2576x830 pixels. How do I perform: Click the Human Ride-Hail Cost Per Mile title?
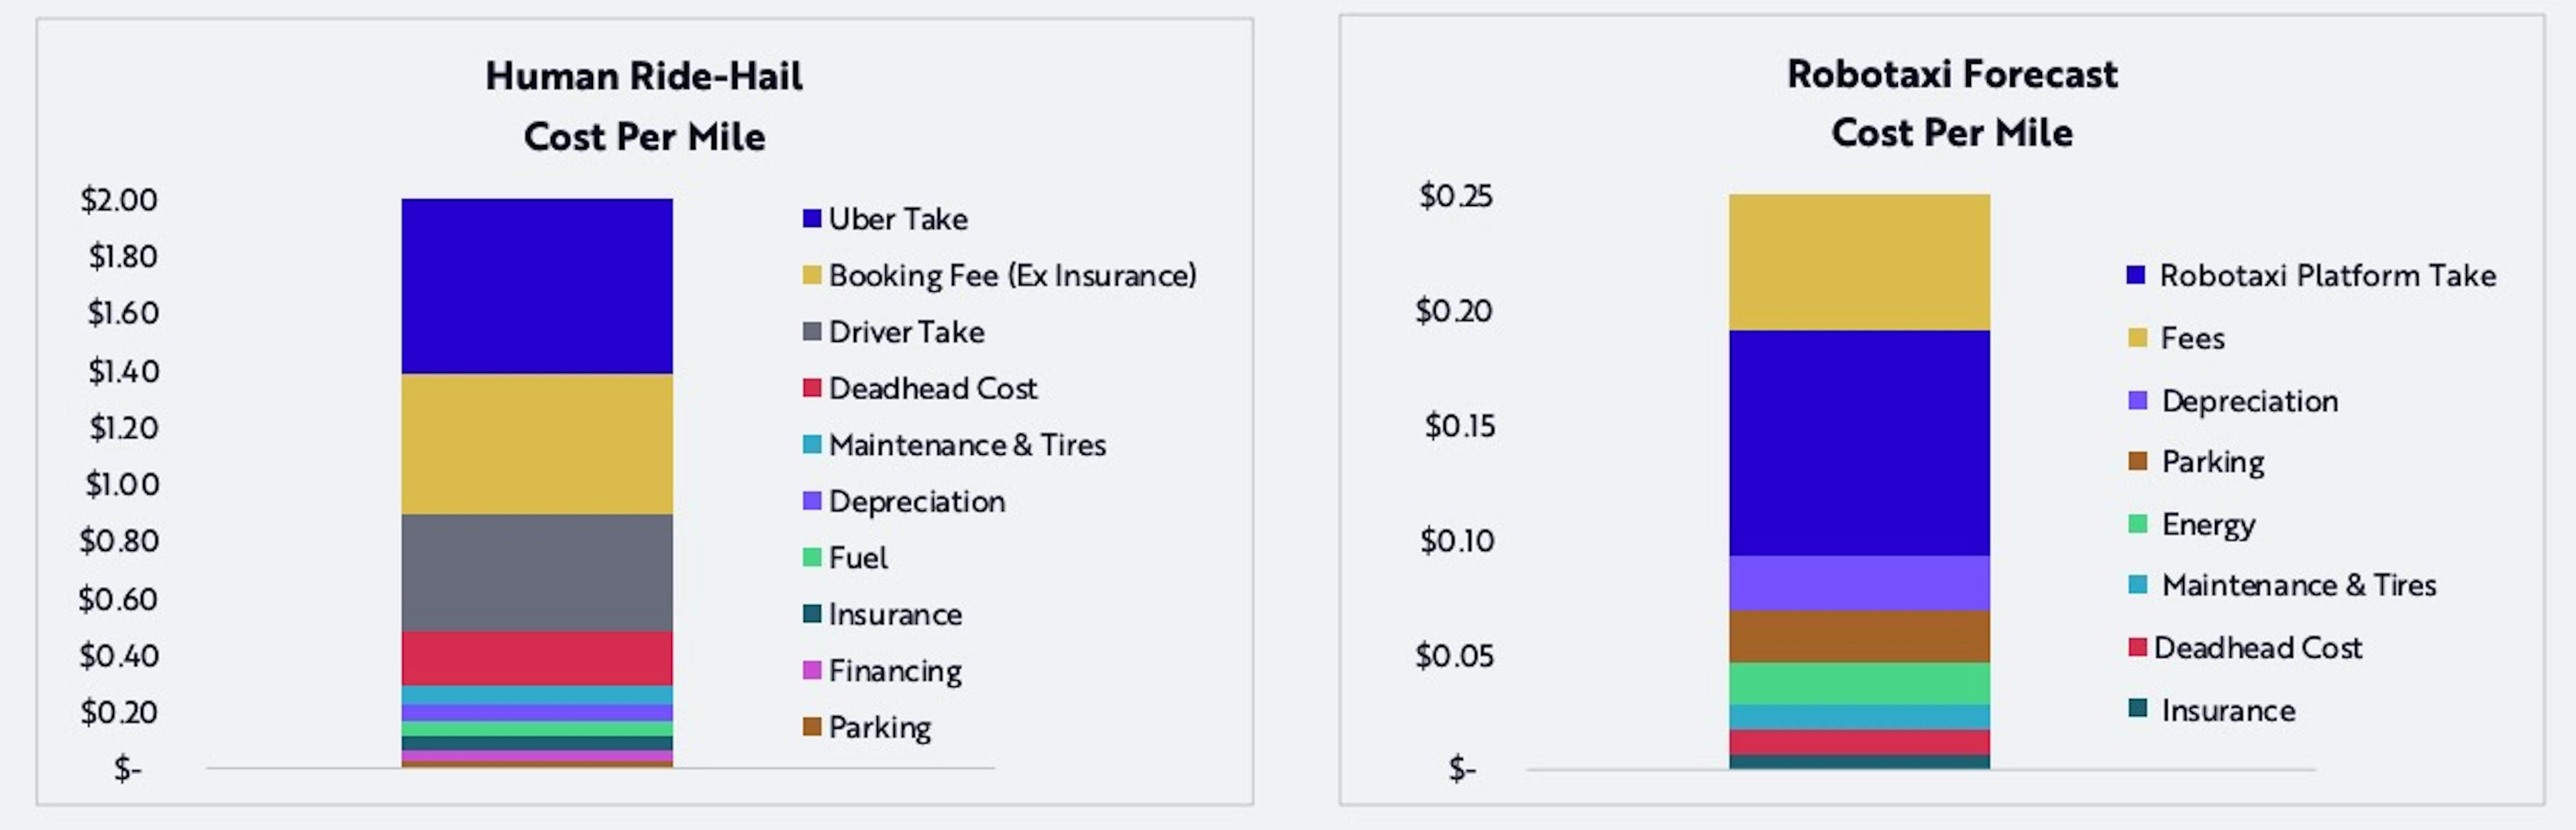644,106
